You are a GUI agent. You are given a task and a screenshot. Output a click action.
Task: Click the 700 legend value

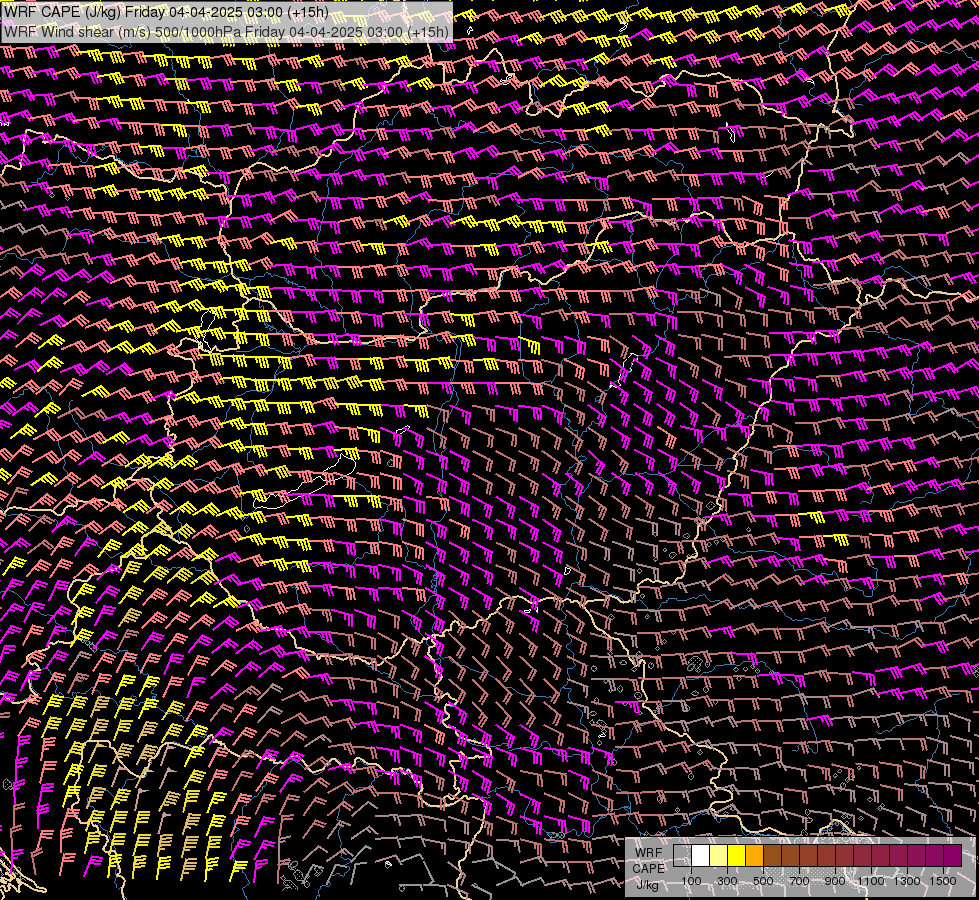pos(799,881)
